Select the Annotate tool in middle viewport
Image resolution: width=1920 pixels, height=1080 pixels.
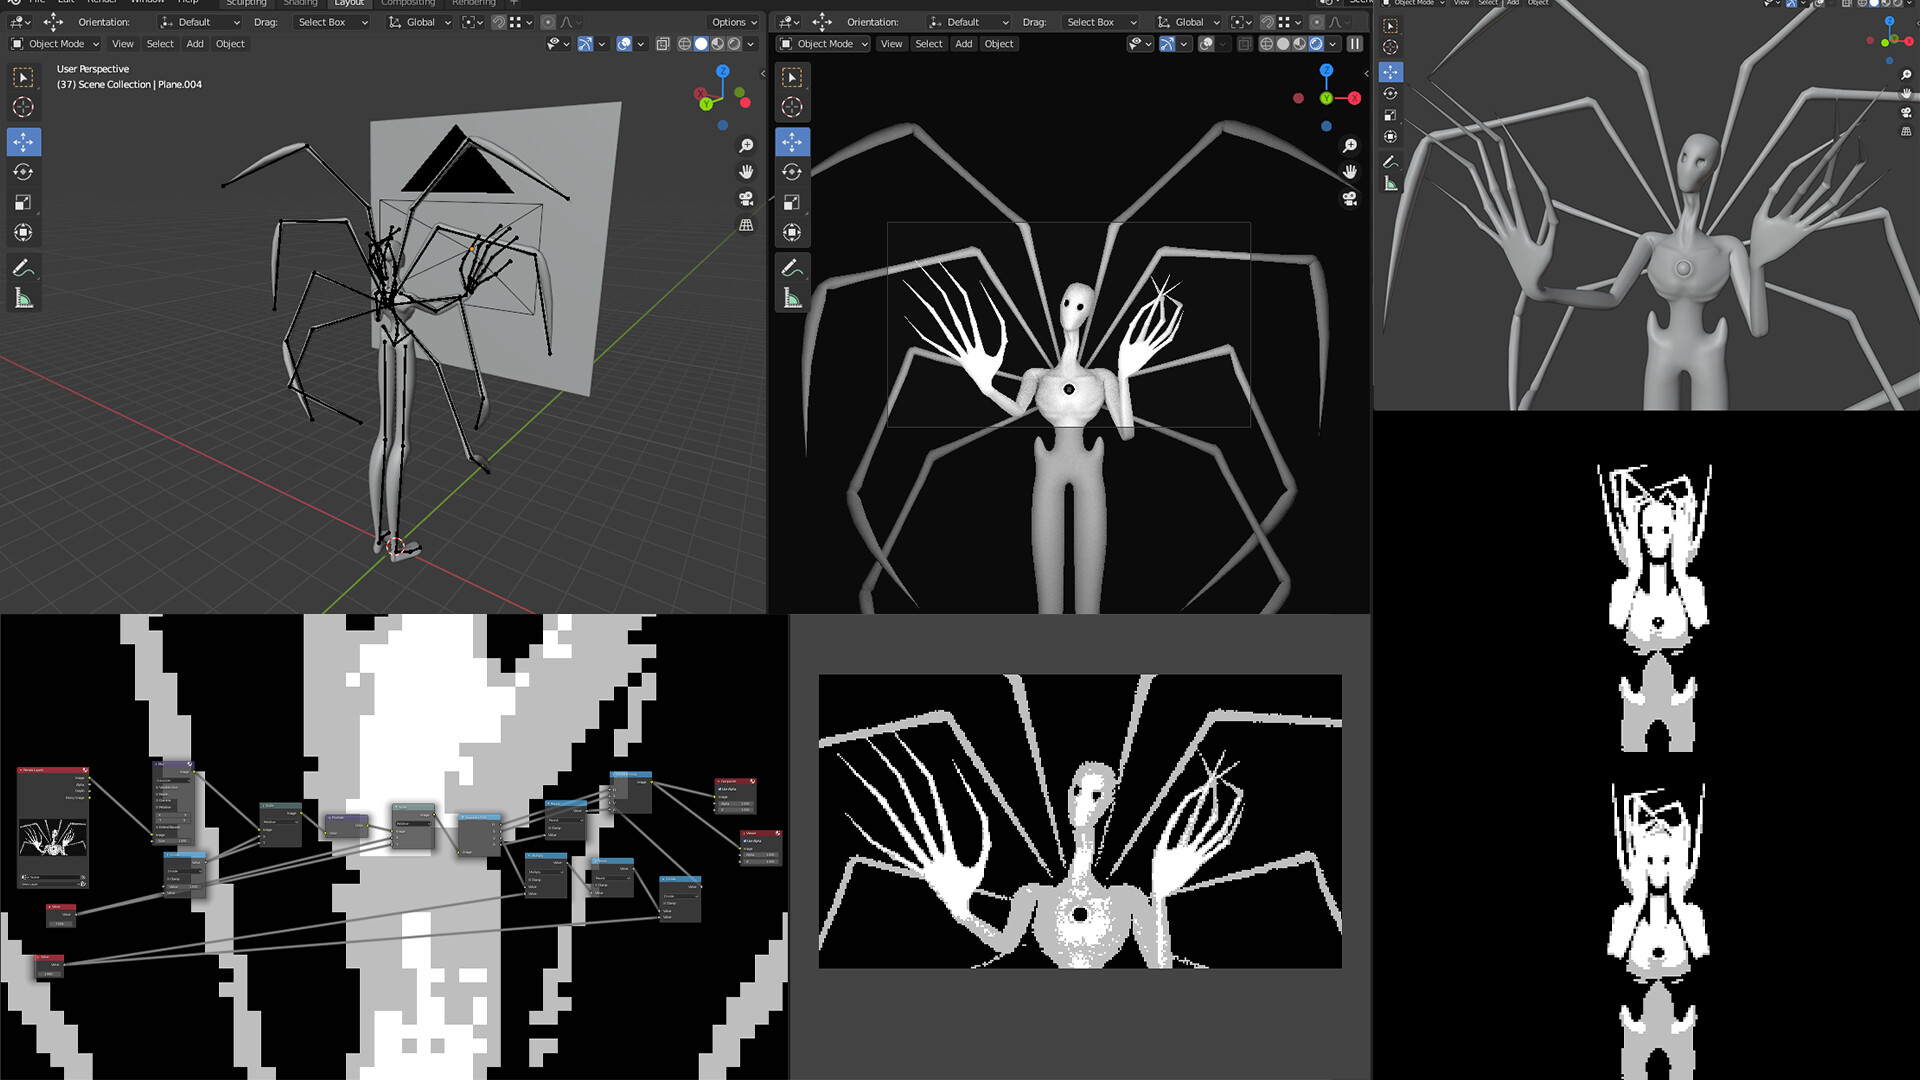[791, 268]
